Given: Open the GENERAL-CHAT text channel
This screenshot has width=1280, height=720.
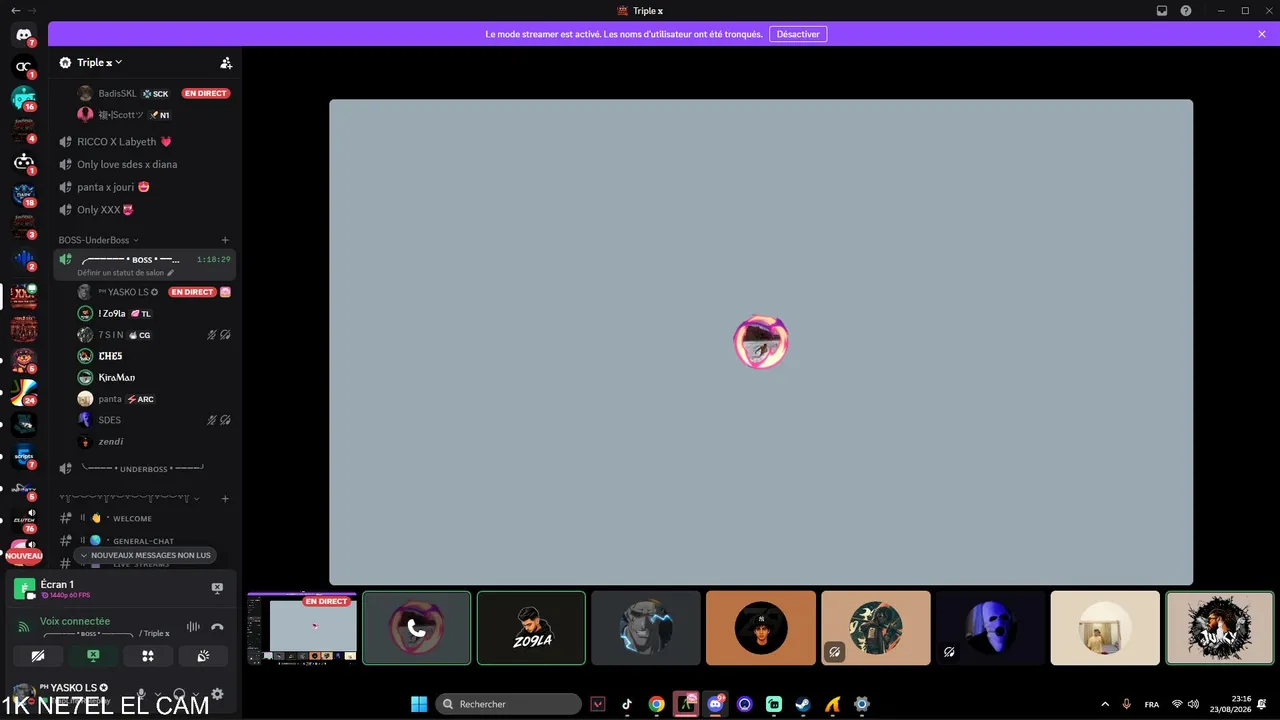Looking at the screenshot, I should 145,541.
